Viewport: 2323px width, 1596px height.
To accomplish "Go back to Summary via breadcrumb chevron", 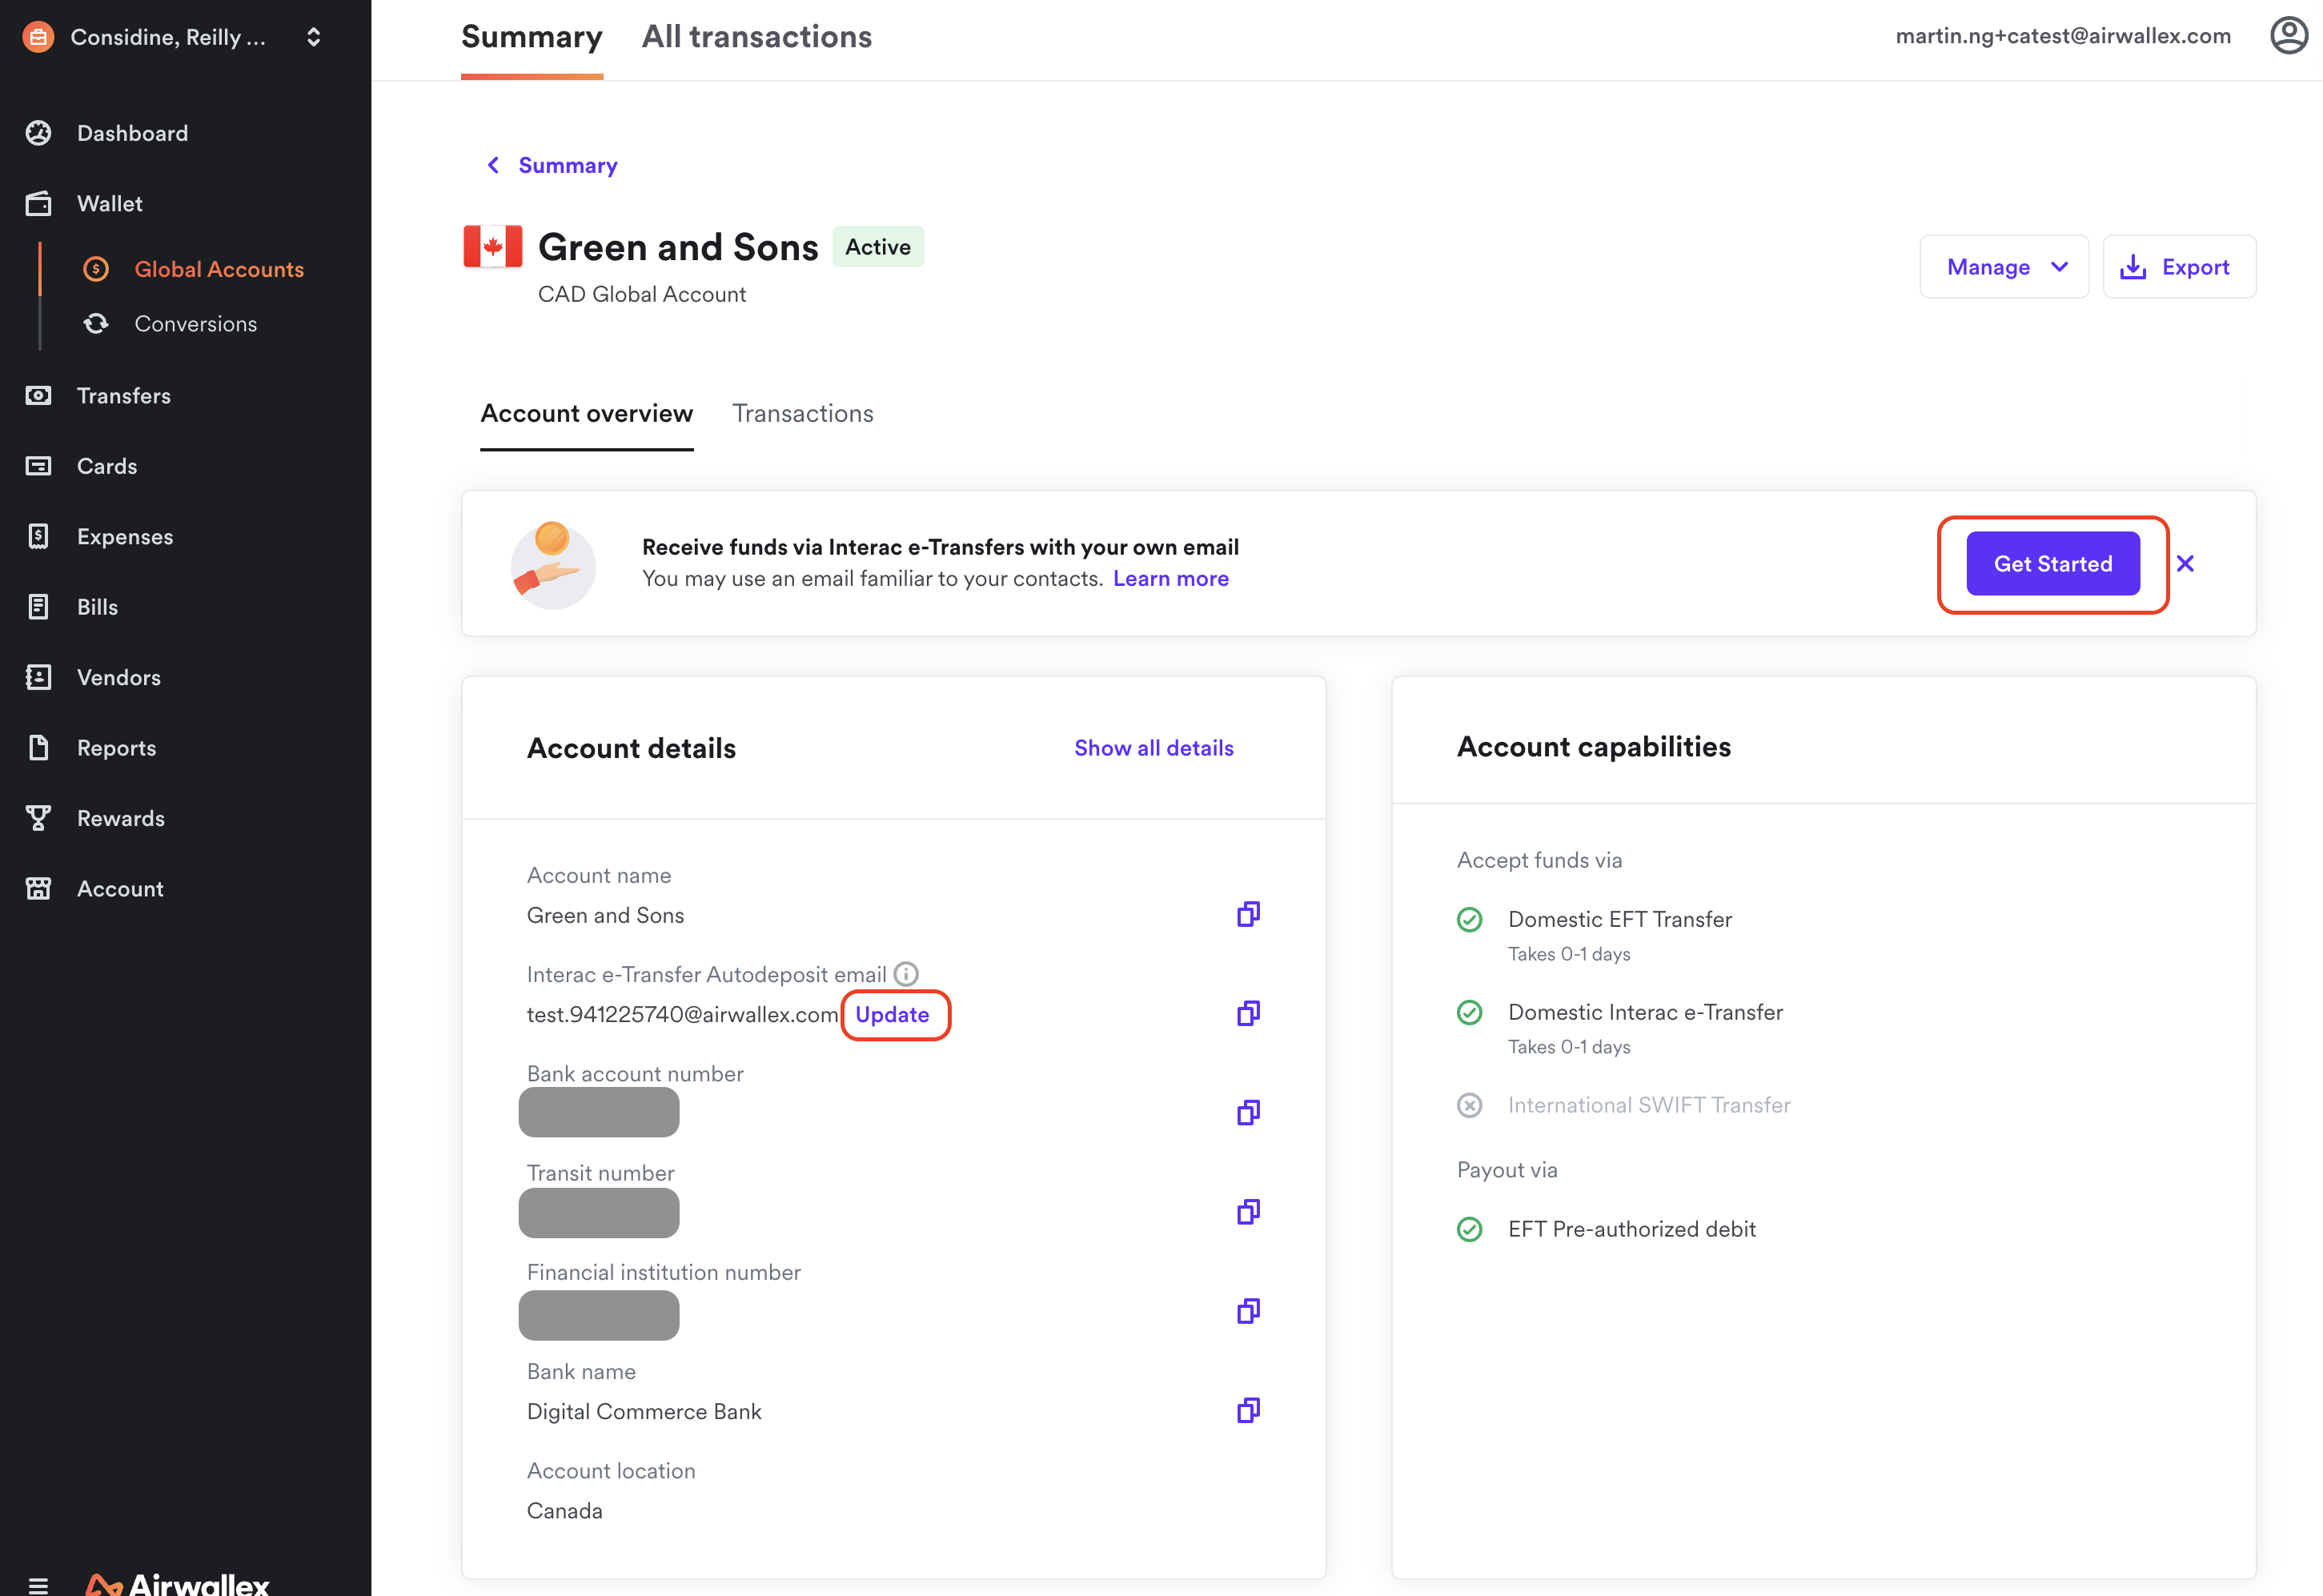I will click(x=493, y=165).
